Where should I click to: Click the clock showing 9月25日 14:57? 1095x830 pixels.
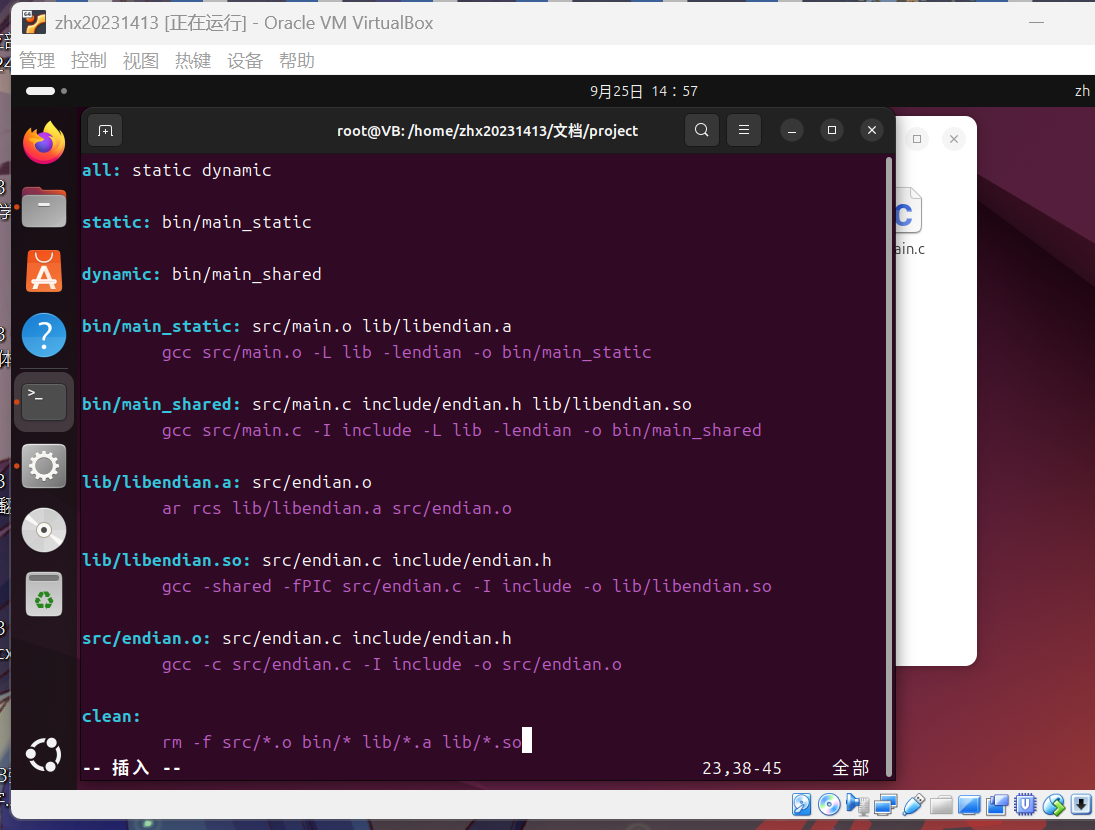[x=644, y=91]
